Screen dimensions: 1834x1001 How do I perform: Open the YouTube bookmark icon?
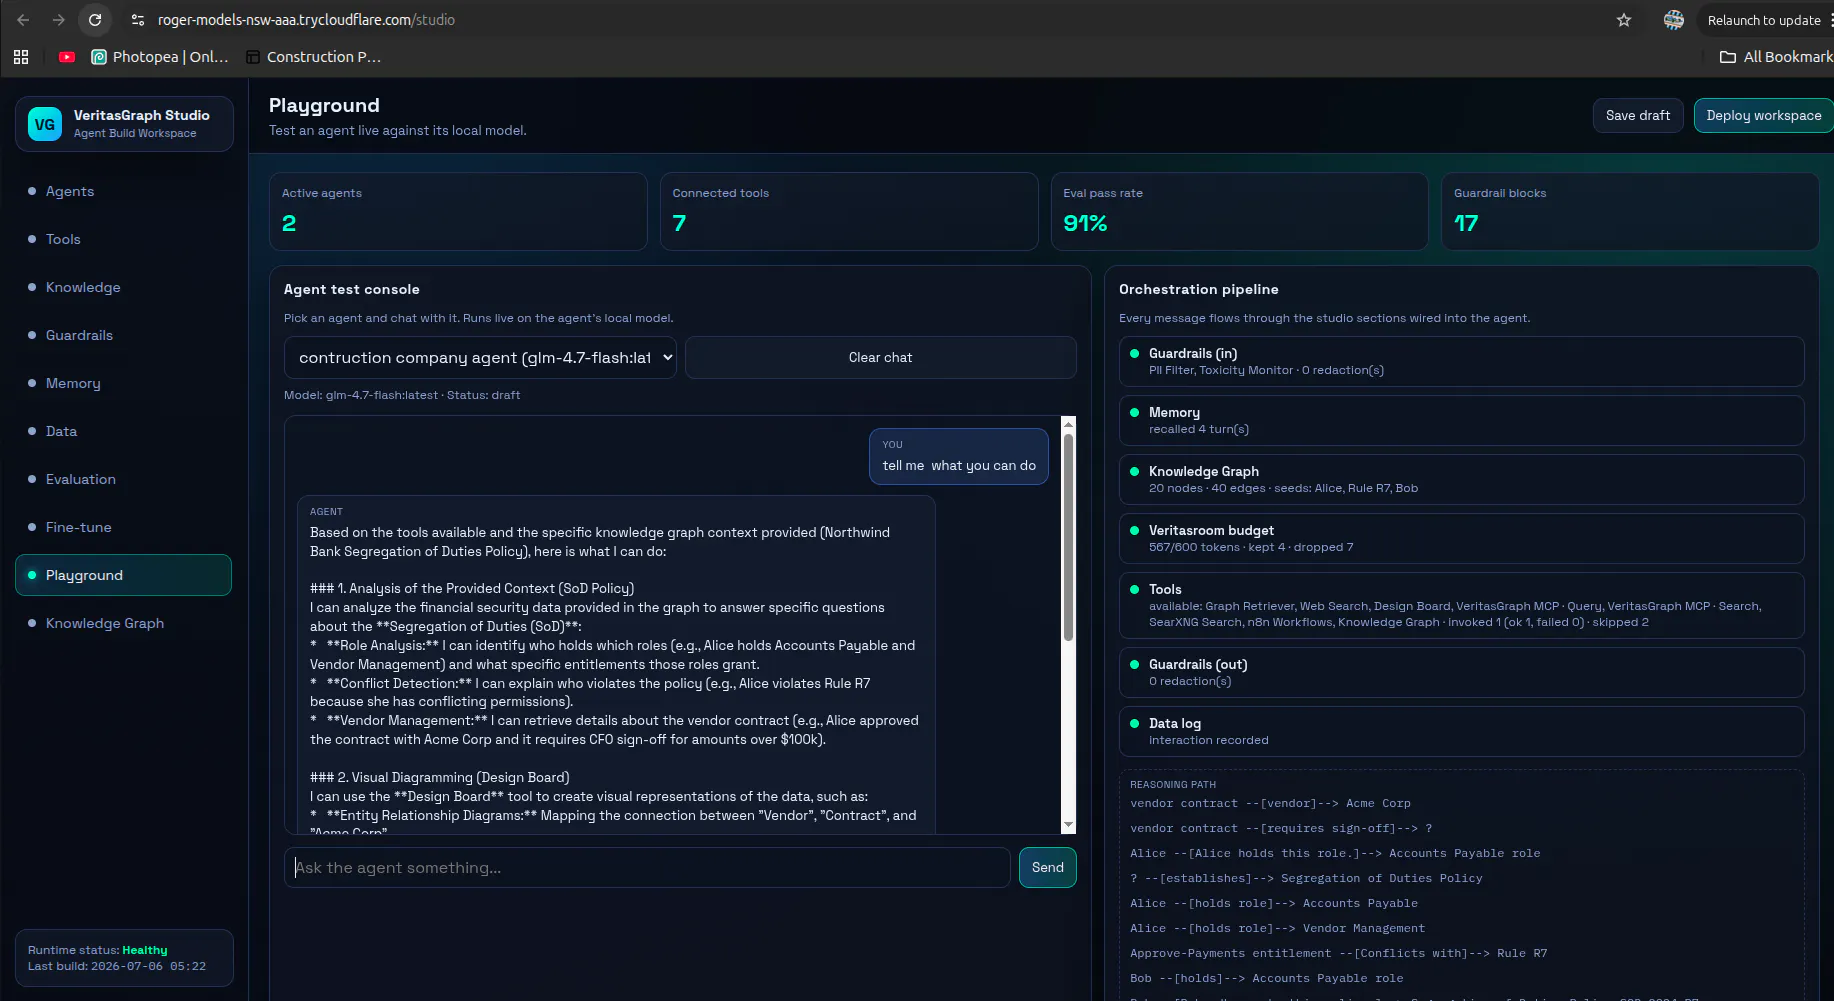pos(67,57)
